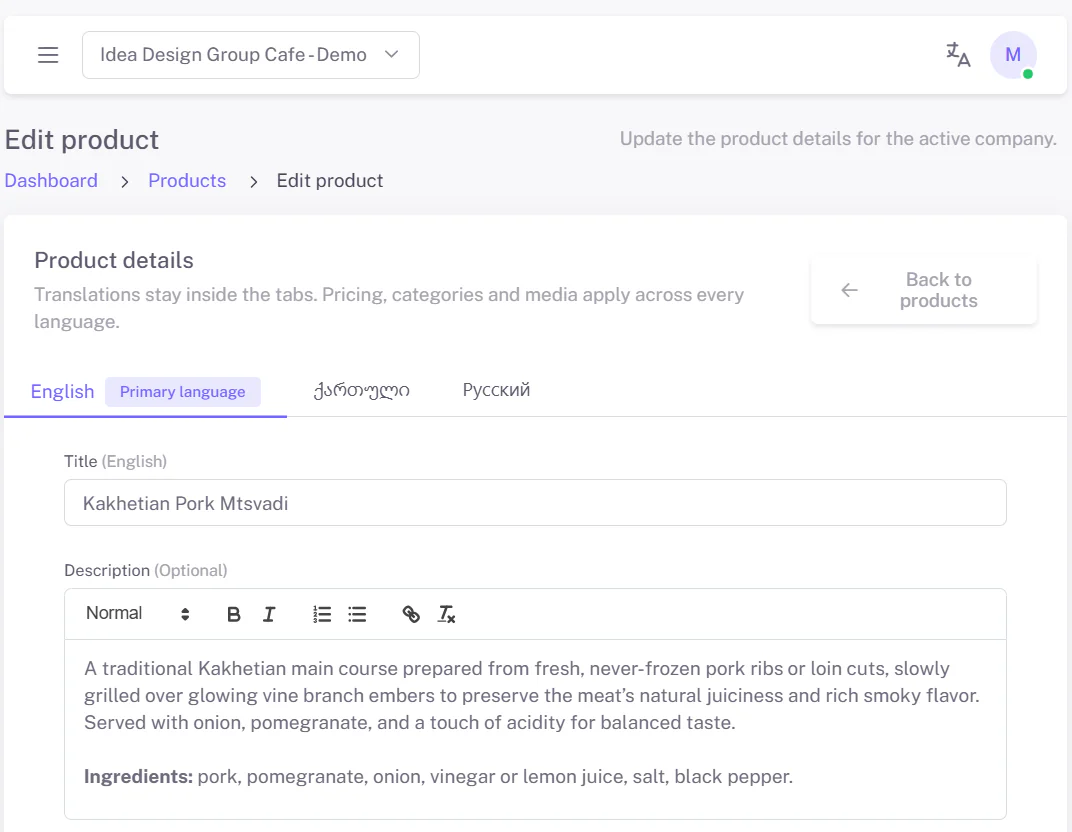Open the user avatar M menu
Image resolution: width=1072 pixels, height=832 pixels.
(x=1013, y=55)
